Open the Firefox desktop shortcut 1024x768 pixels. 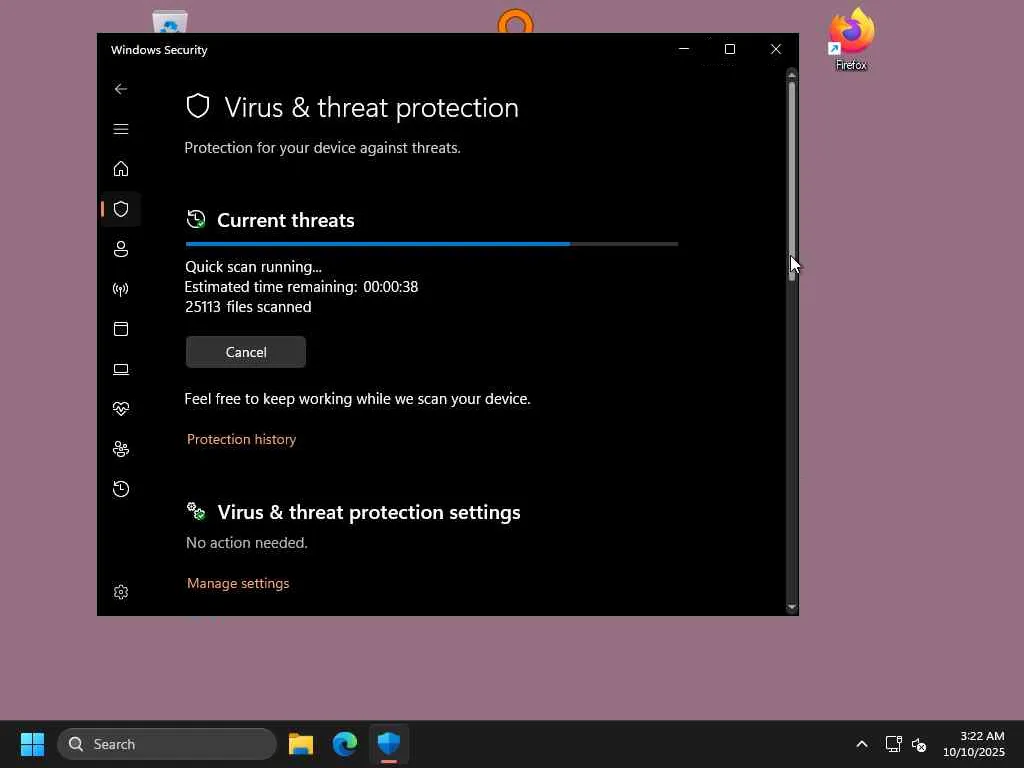point(851,39)
